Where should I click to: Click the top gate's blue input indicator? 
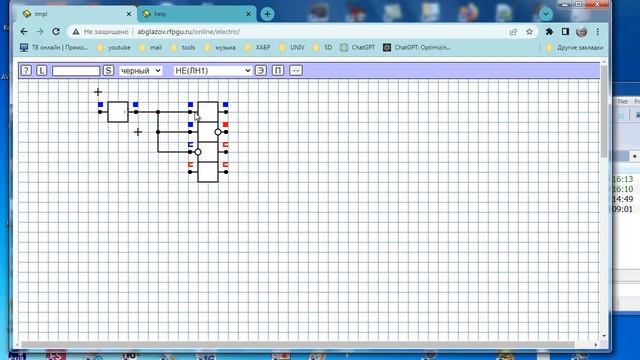[x=190, y=105]
